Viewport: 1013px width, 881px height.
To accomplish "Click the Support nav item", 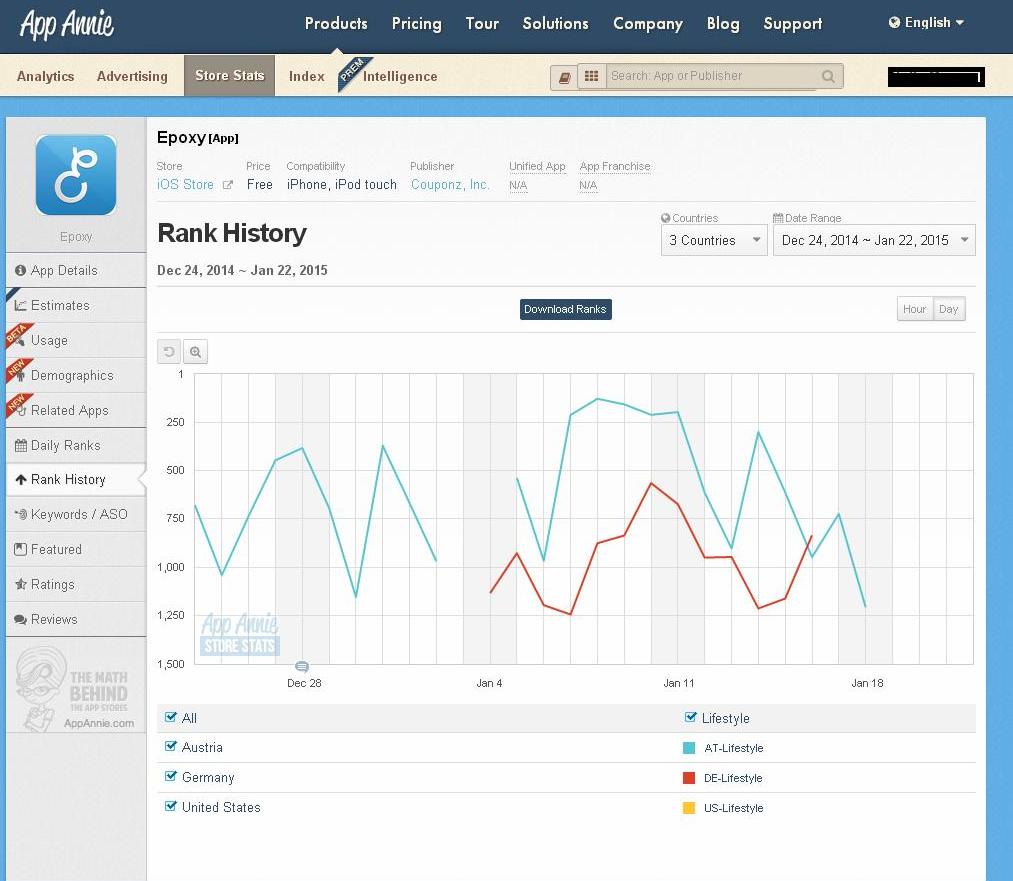I will [x=793, y=24].
